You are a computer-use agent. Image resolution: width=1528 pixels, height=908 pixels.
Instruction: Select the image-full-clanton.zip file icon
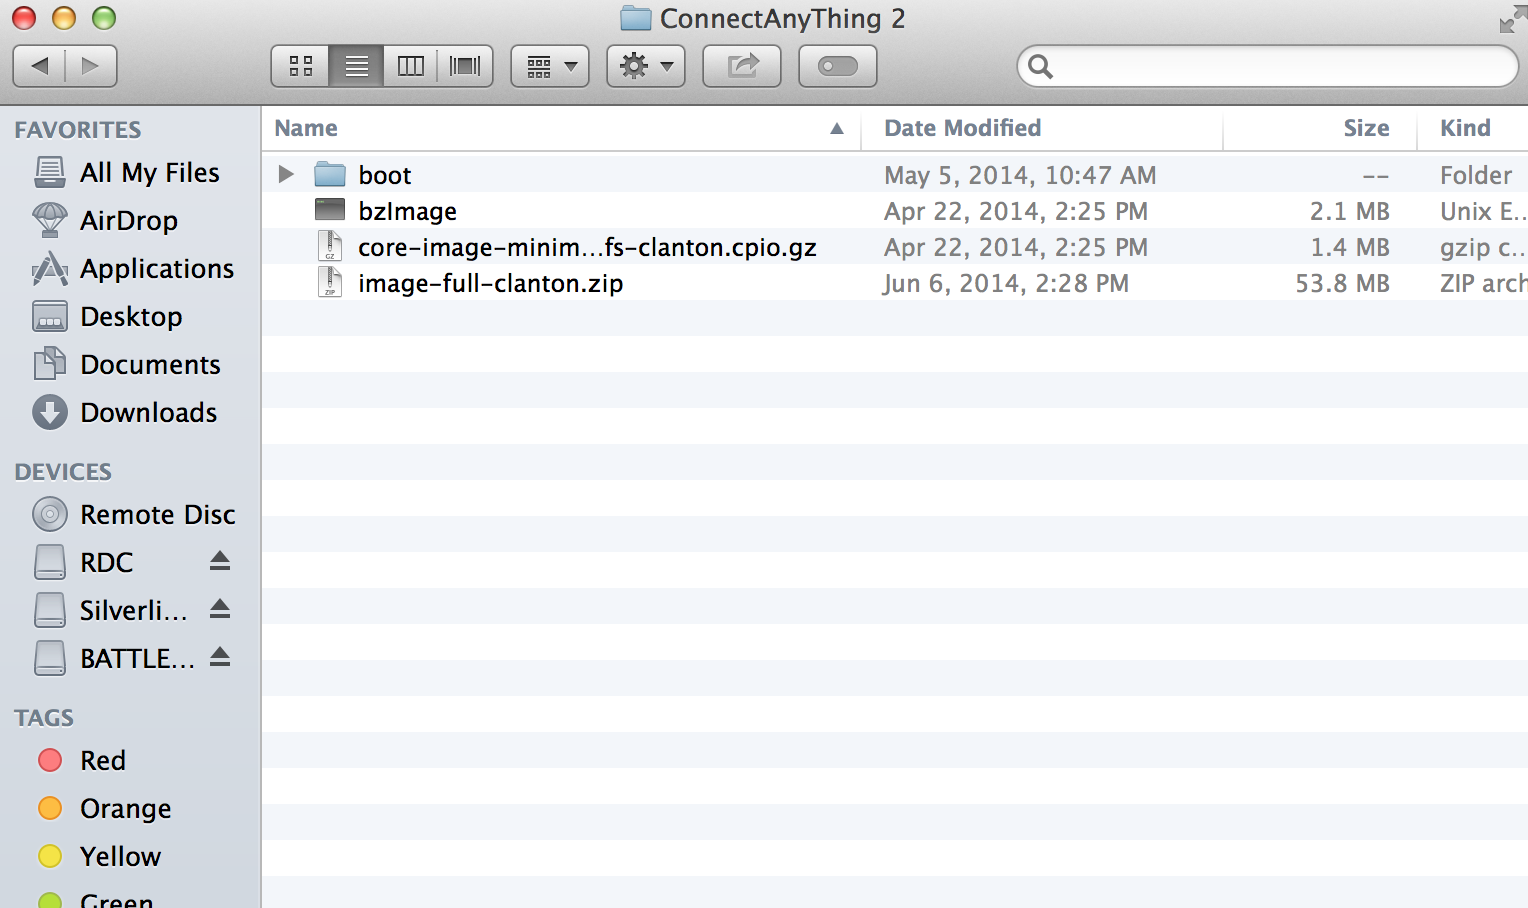coord(330,282)
